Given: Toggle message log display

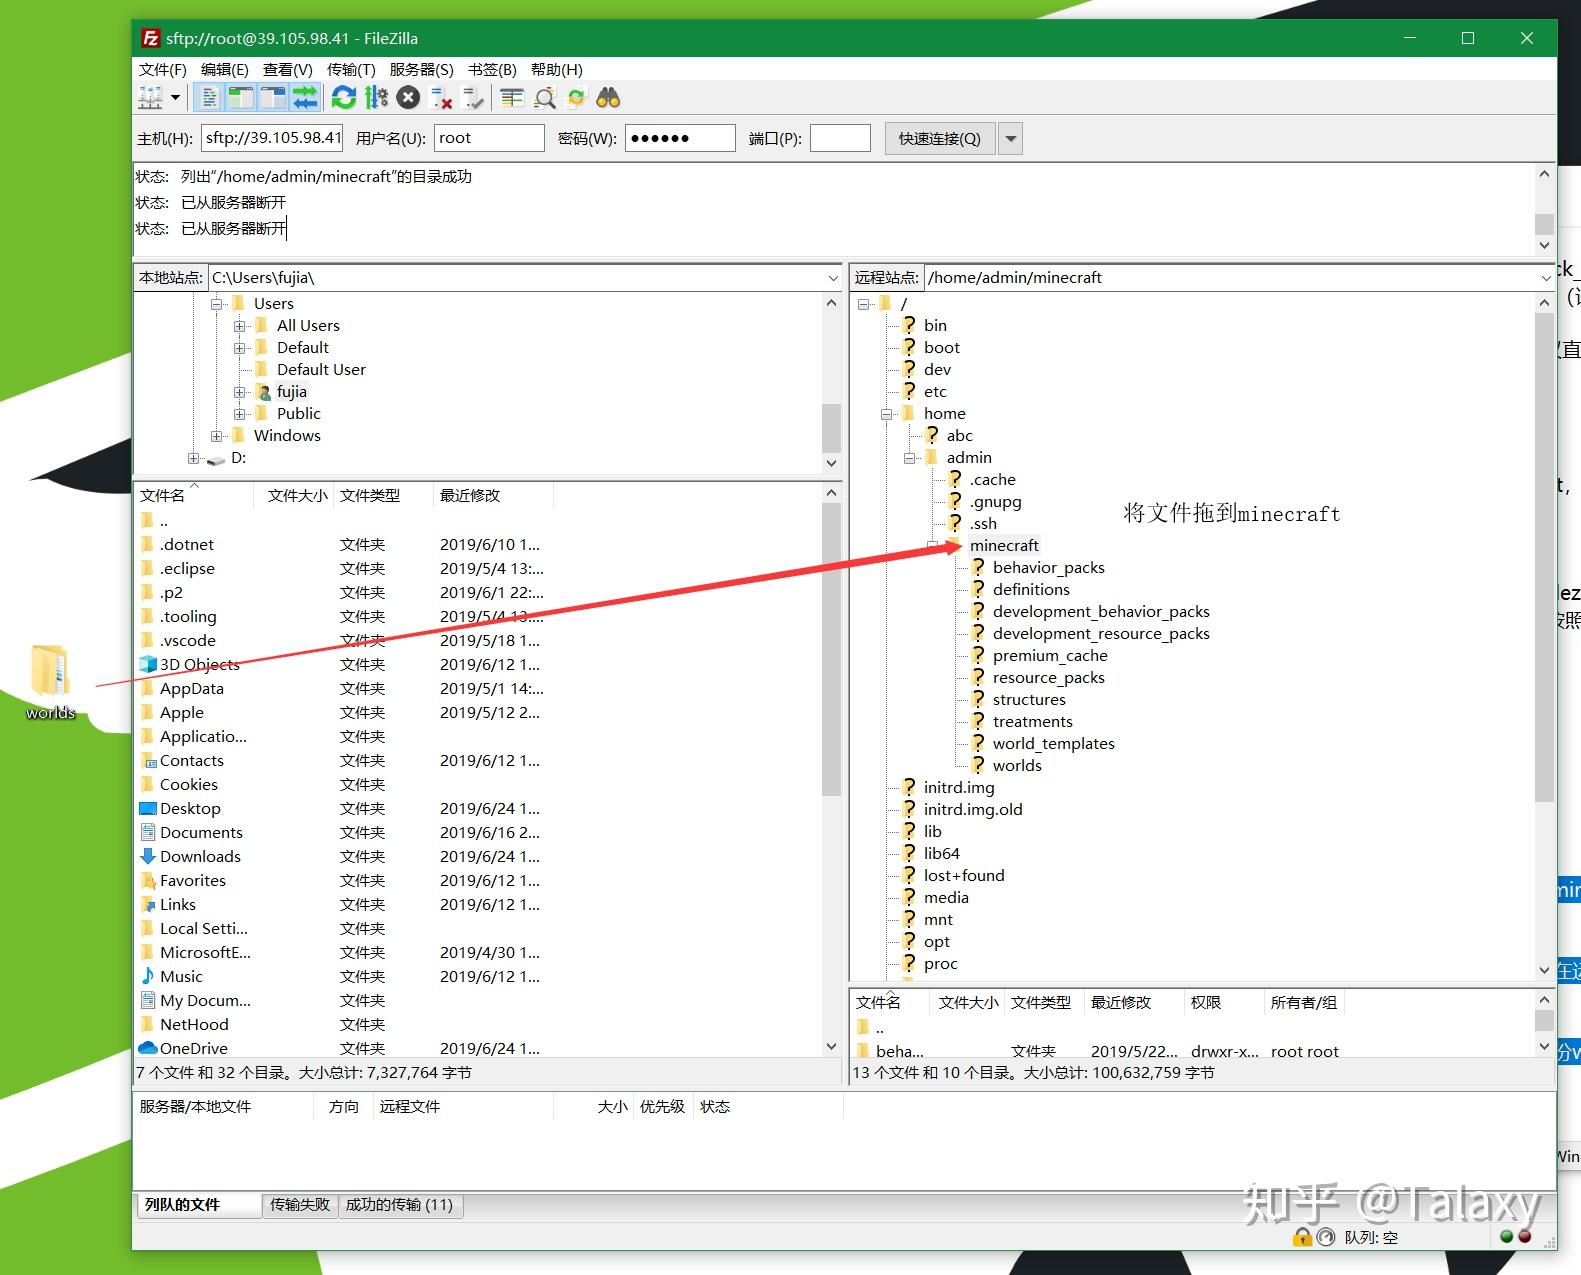Looking at the screenshot, I should point(209,97).
